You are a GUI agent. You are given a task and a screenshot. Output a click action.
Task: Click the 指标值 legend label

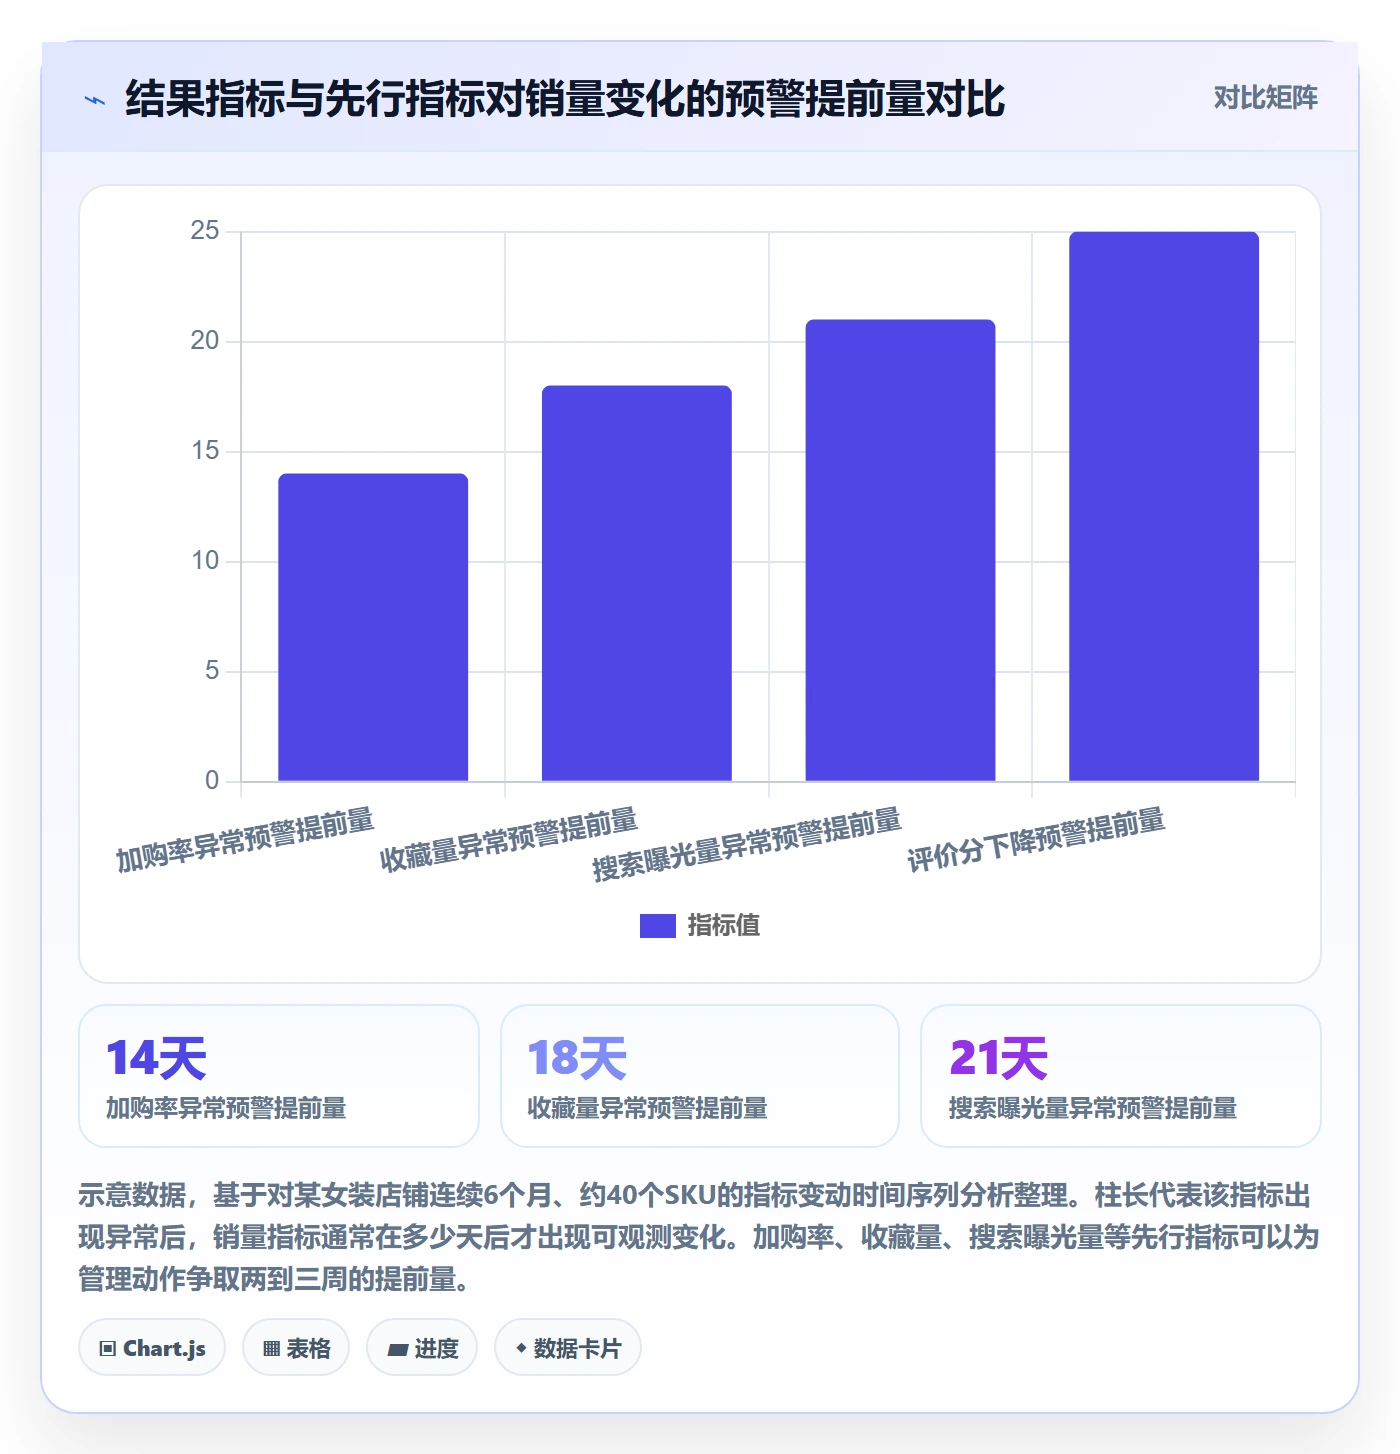point(724,926)
